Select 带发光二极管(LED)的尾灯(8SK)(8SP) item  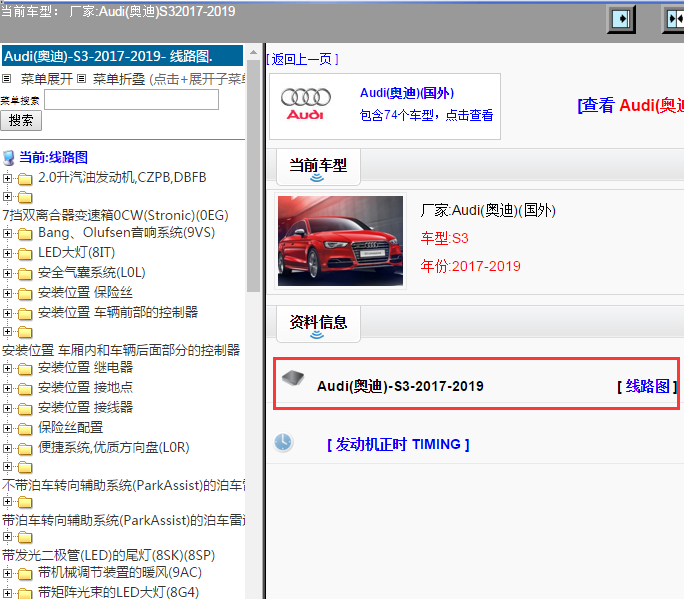click(109, 555)
